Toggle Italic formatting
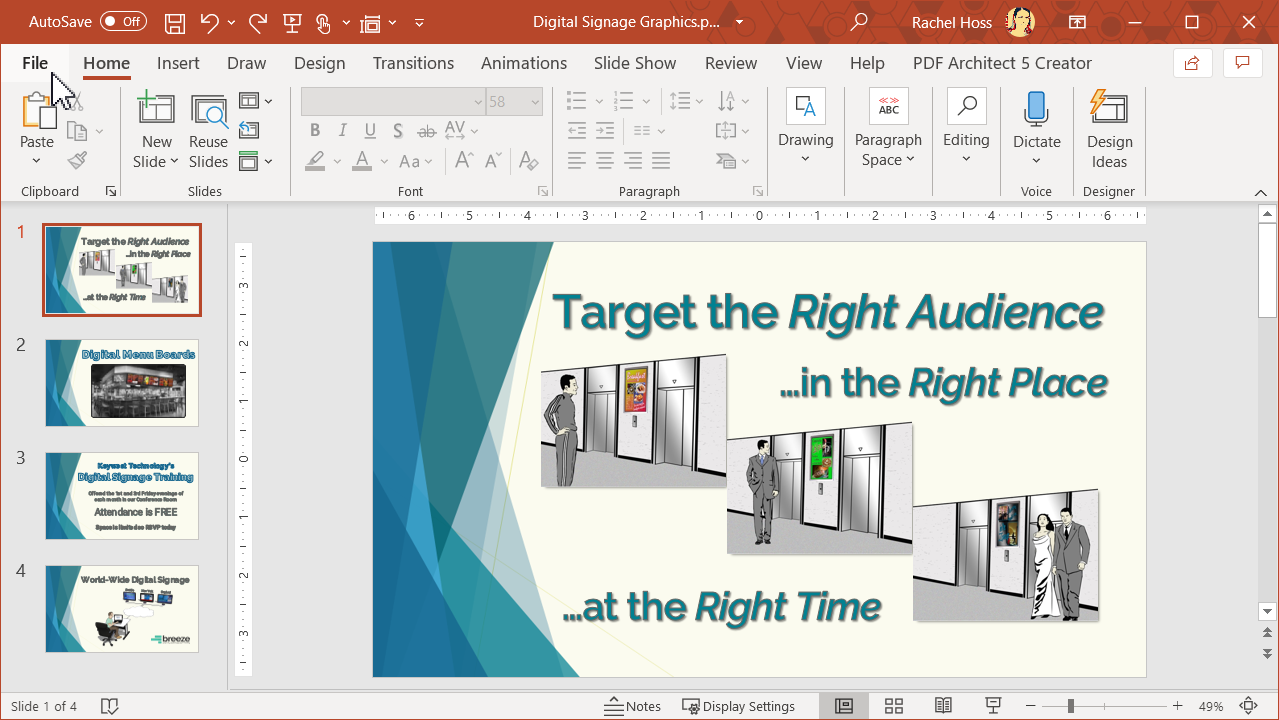Viewport: 1279px width, 720px height. pos(343,131)
